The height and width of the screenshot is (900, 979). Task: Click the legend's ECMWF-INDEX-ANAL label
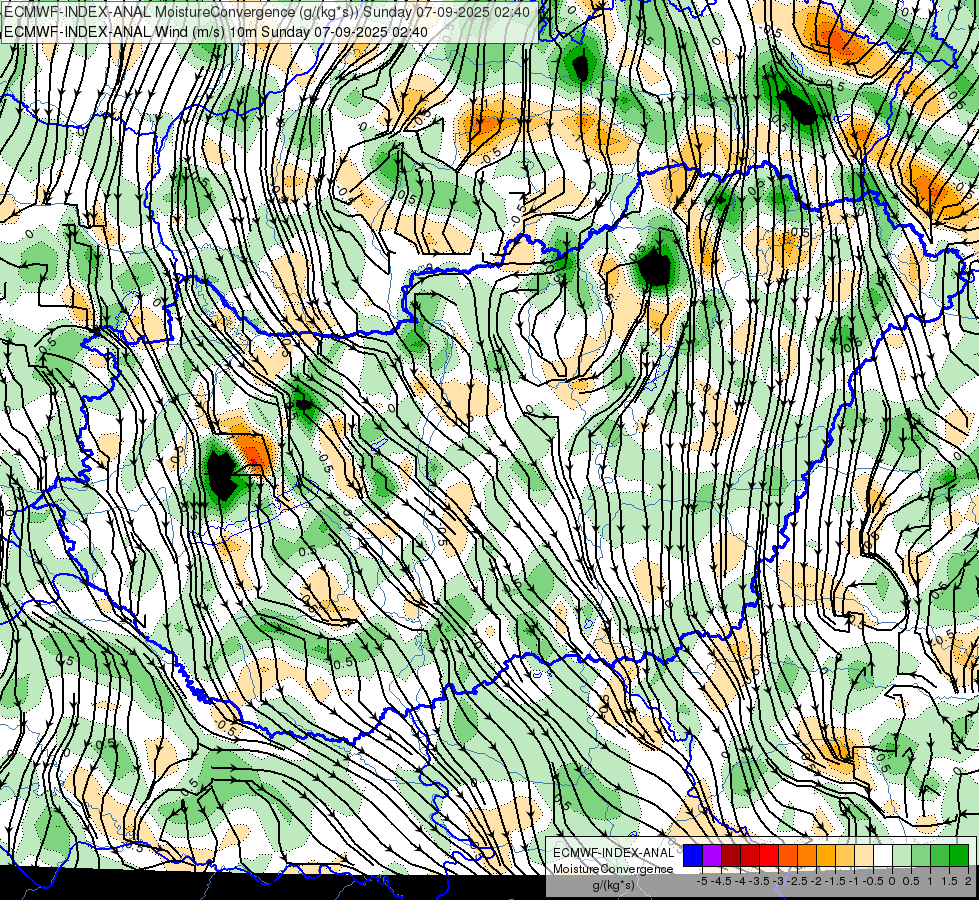(x=613, y=853)
